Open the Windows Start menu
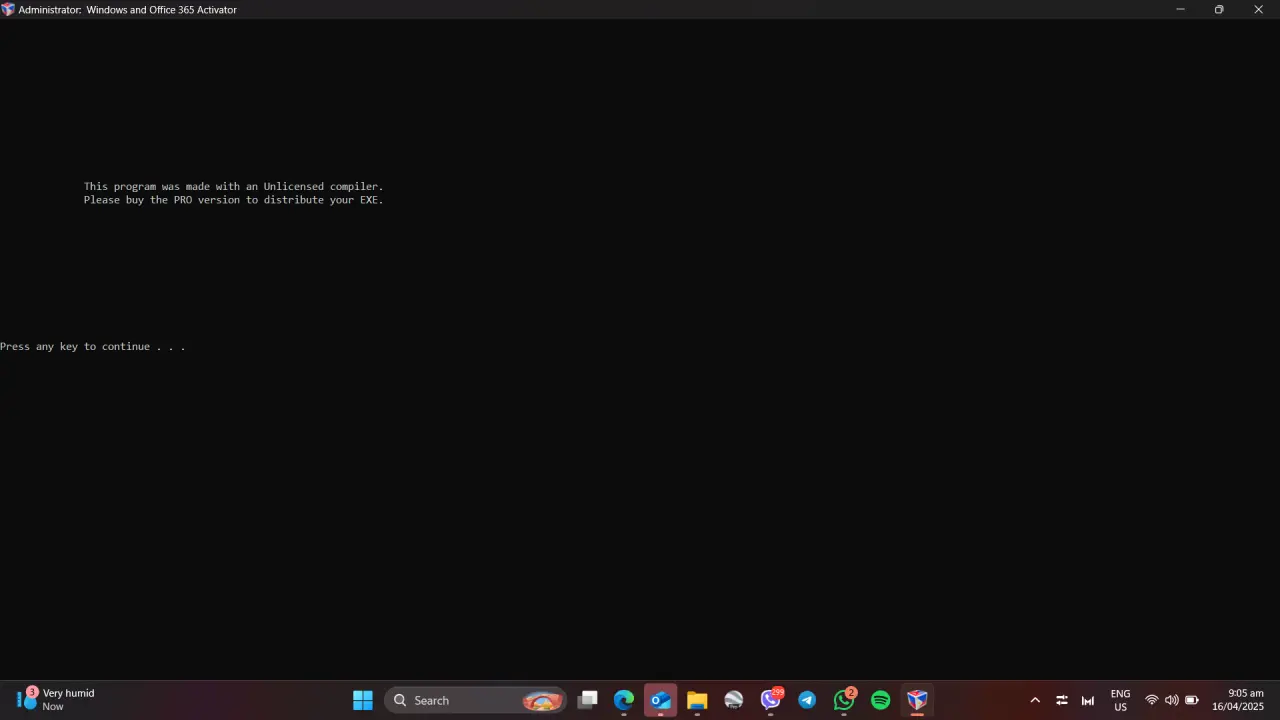The width and height of the screenshot is (1280, 720). point(363,700)
